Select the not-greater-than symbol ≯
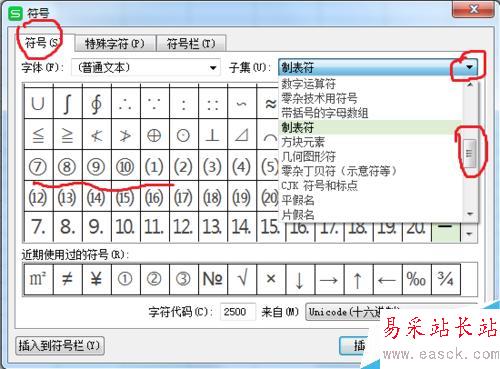 coord(126,135)
